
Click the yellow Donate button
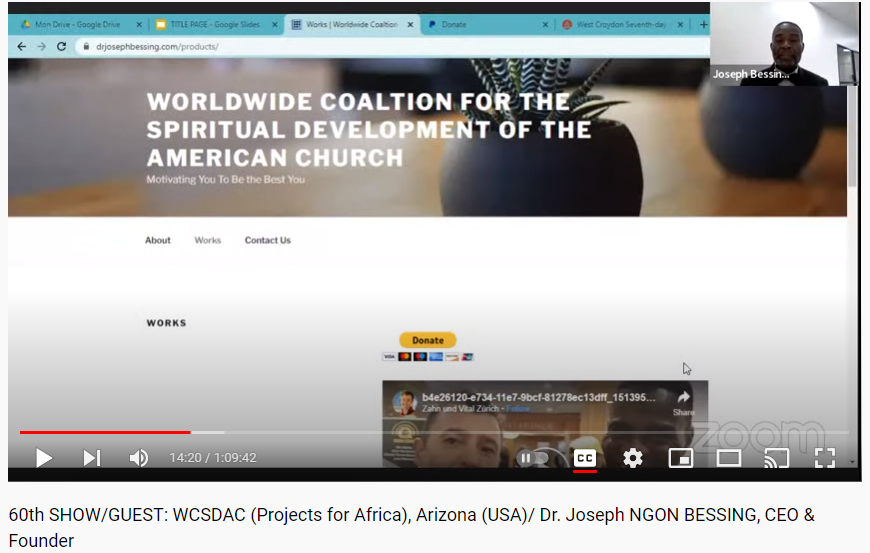point(428,340)
